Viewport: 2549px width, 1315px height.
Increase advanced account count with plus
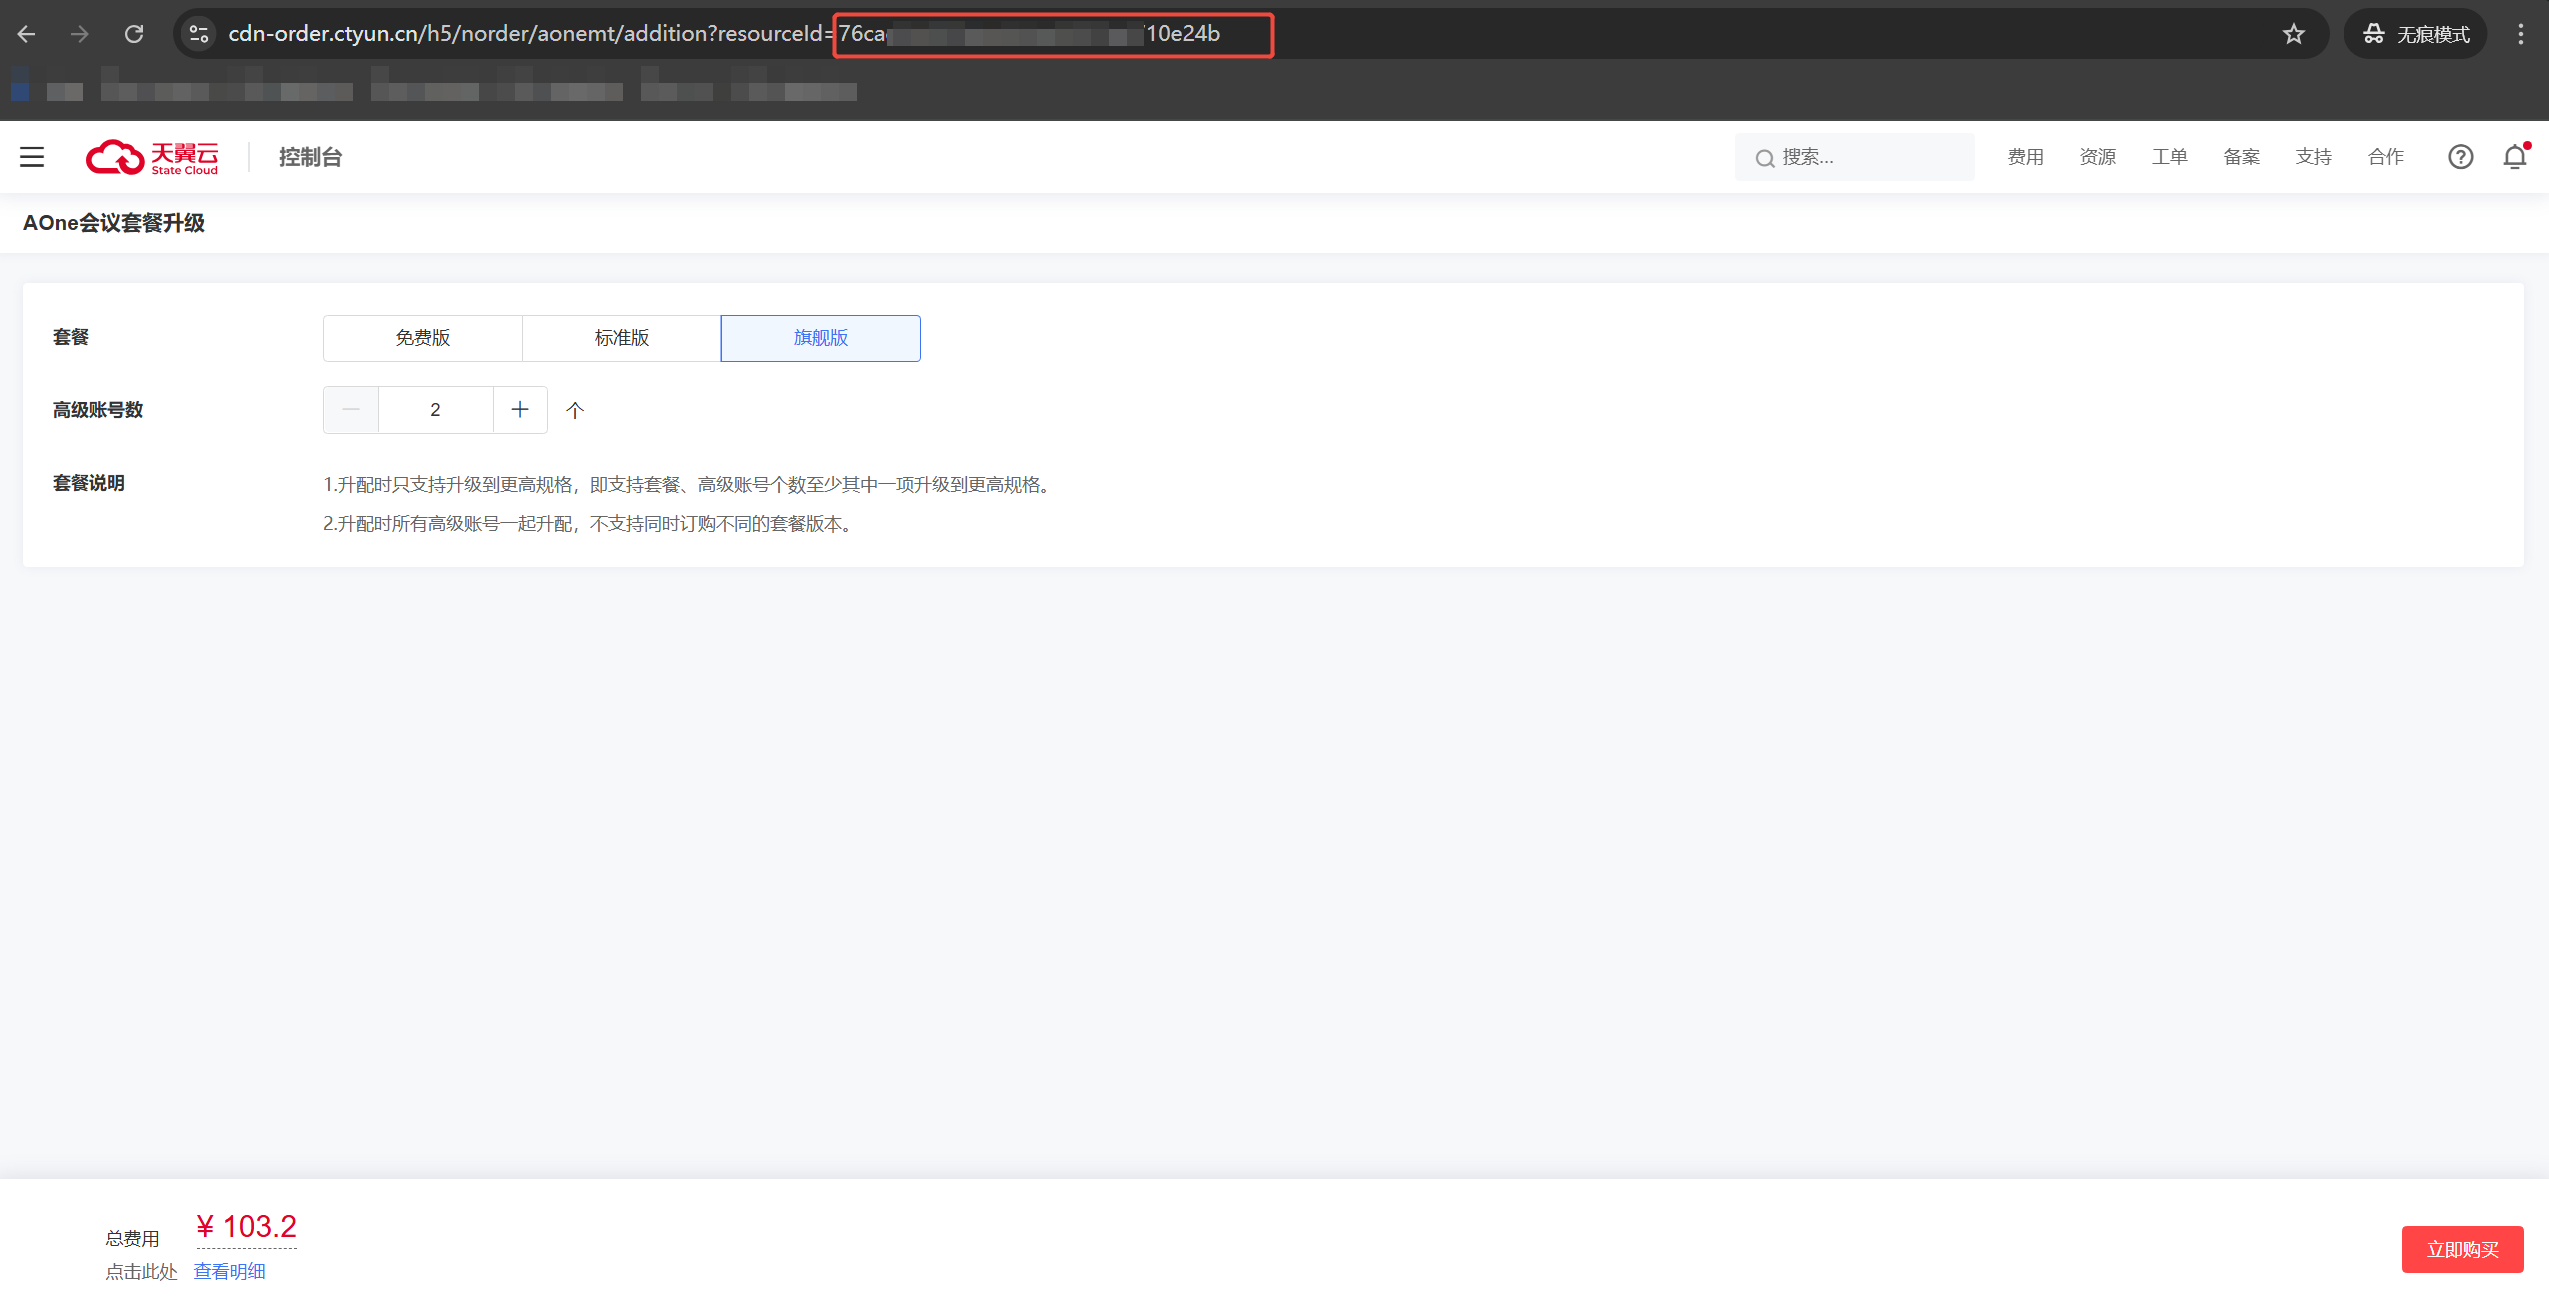point(520,410)
